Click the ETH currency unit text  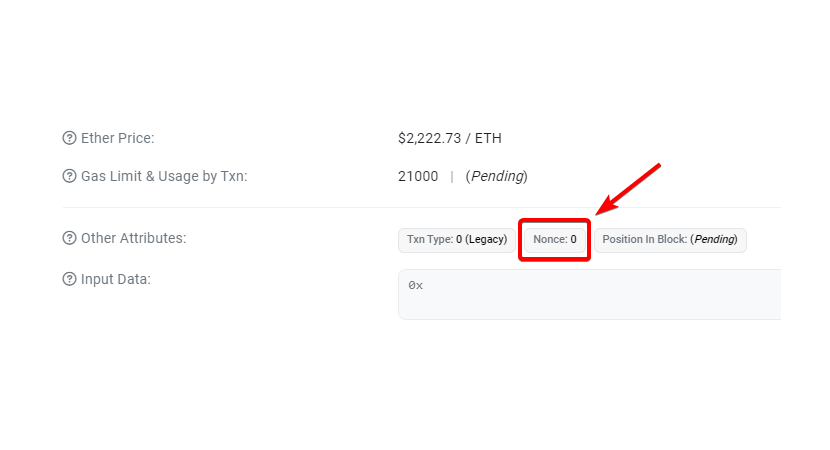488,138
